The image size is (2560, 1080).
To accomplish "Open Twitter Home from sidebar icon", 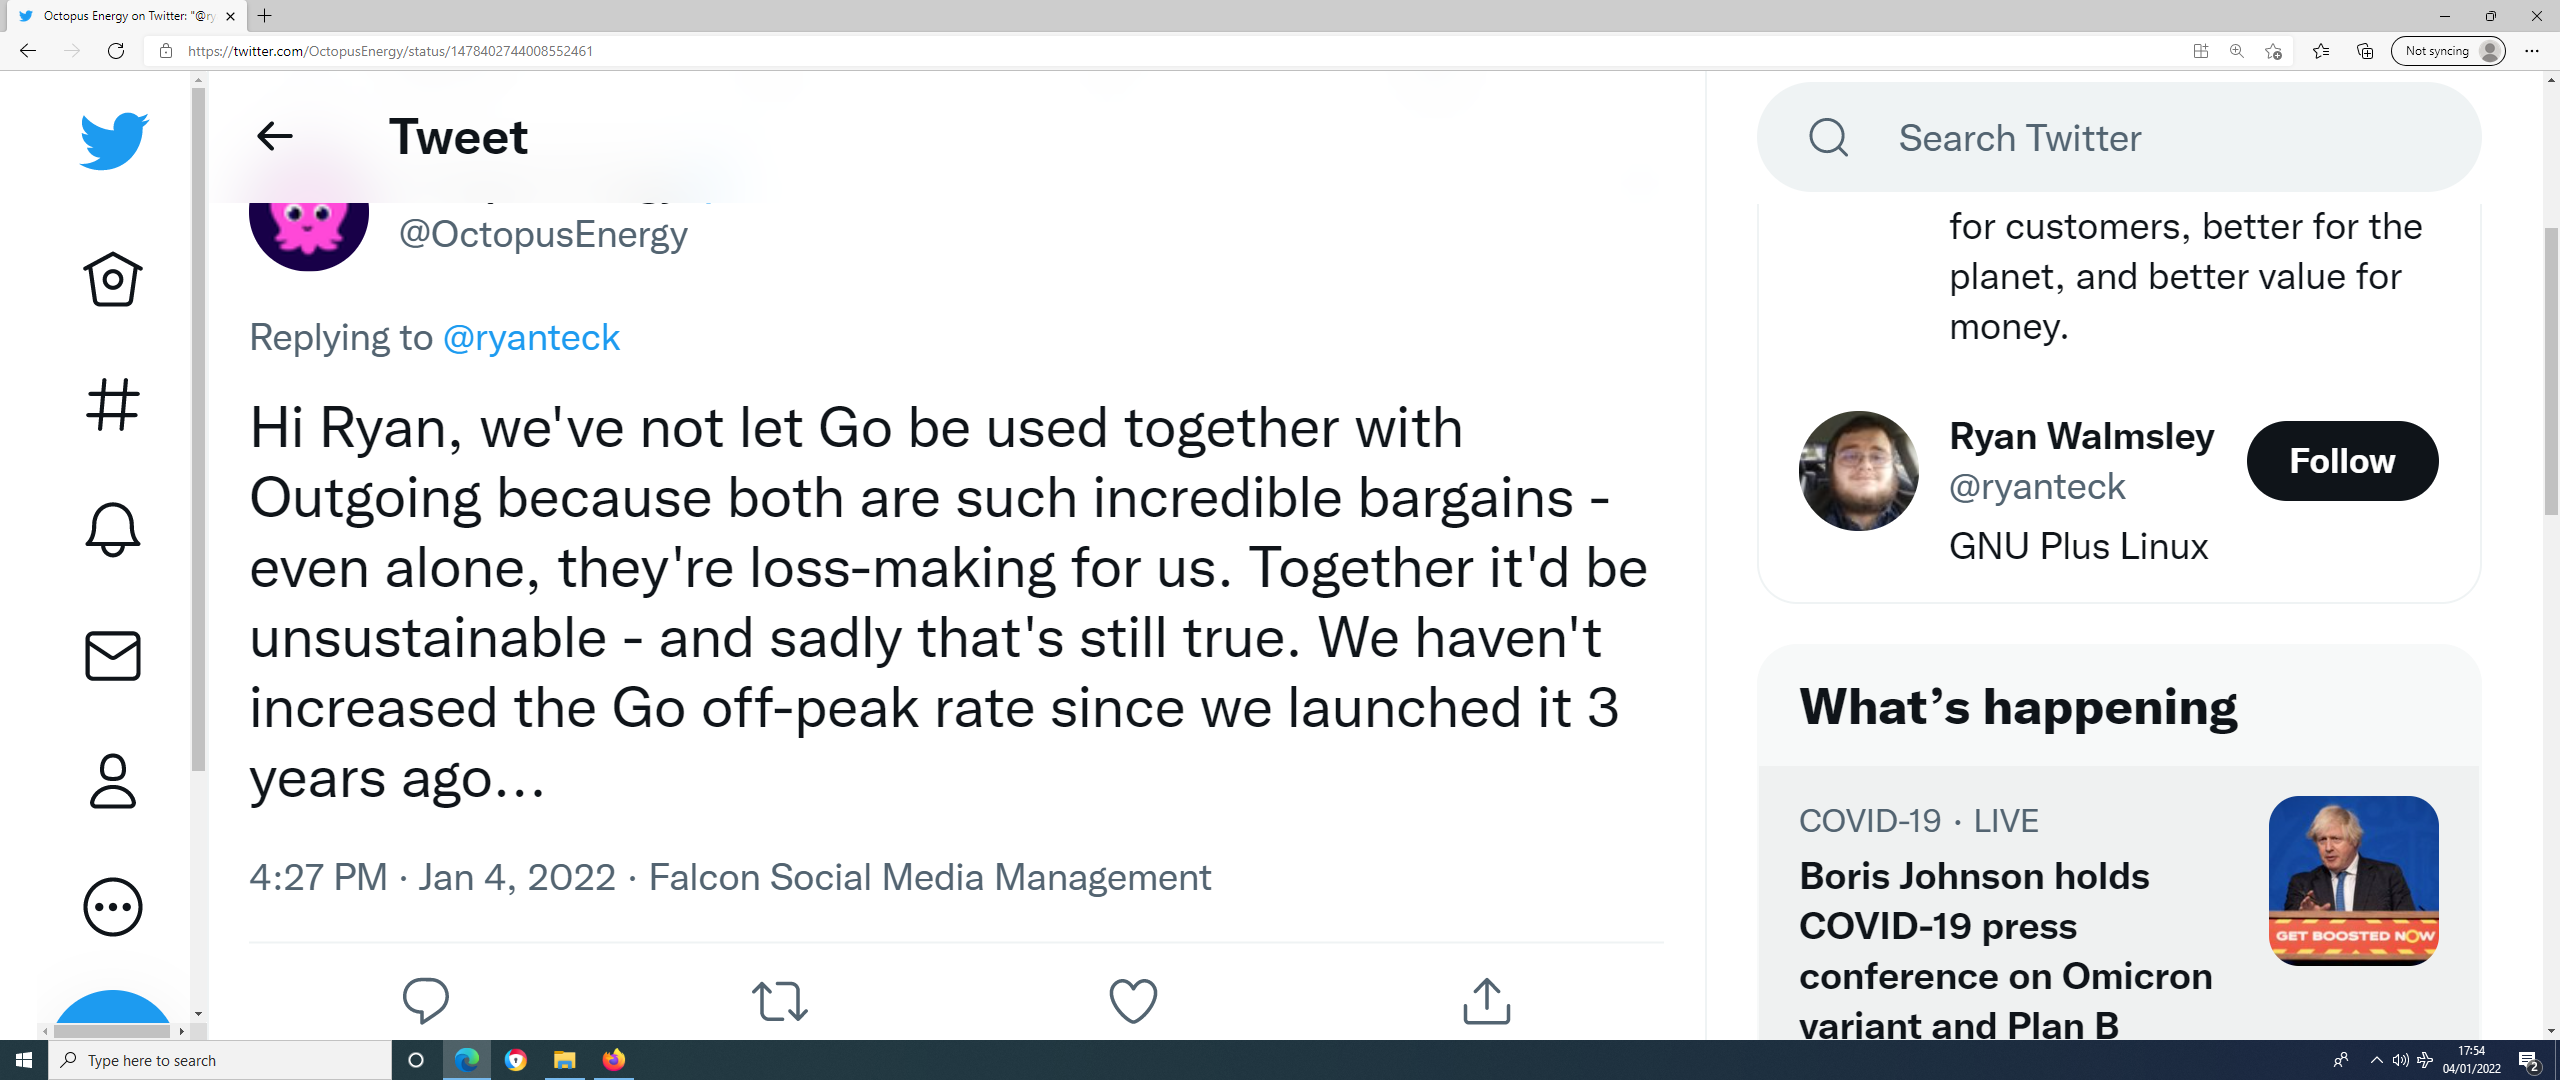I will click(x=113, y=279).
